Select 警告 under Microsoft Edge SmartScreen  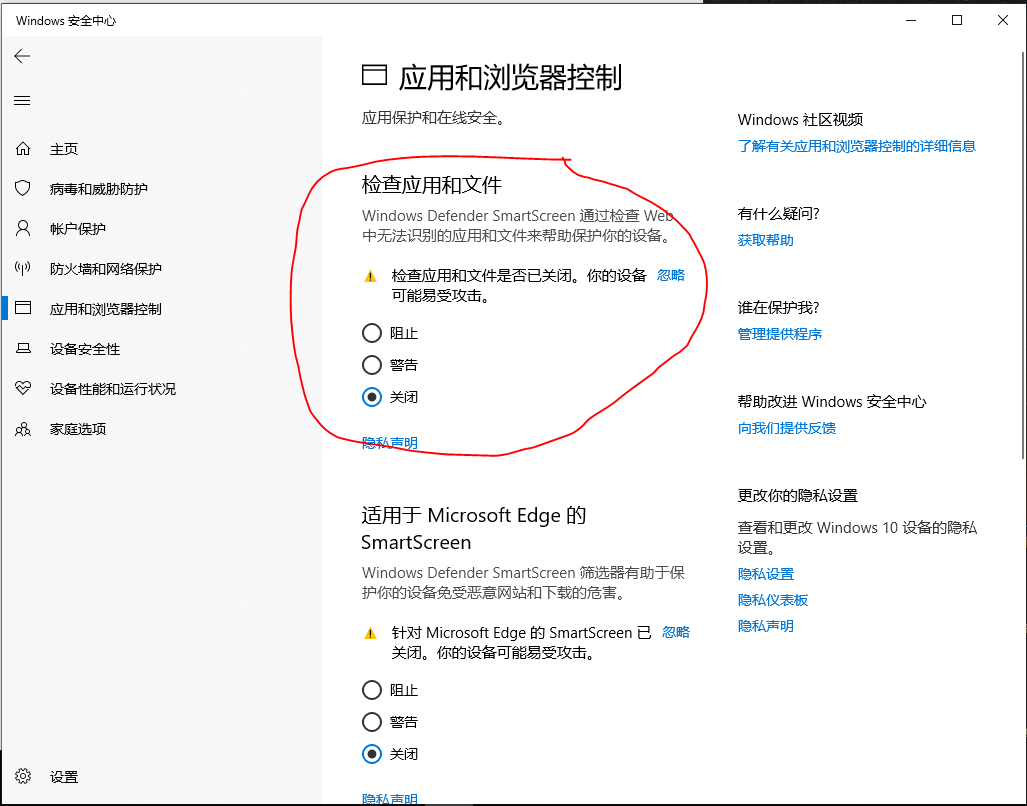372,722
